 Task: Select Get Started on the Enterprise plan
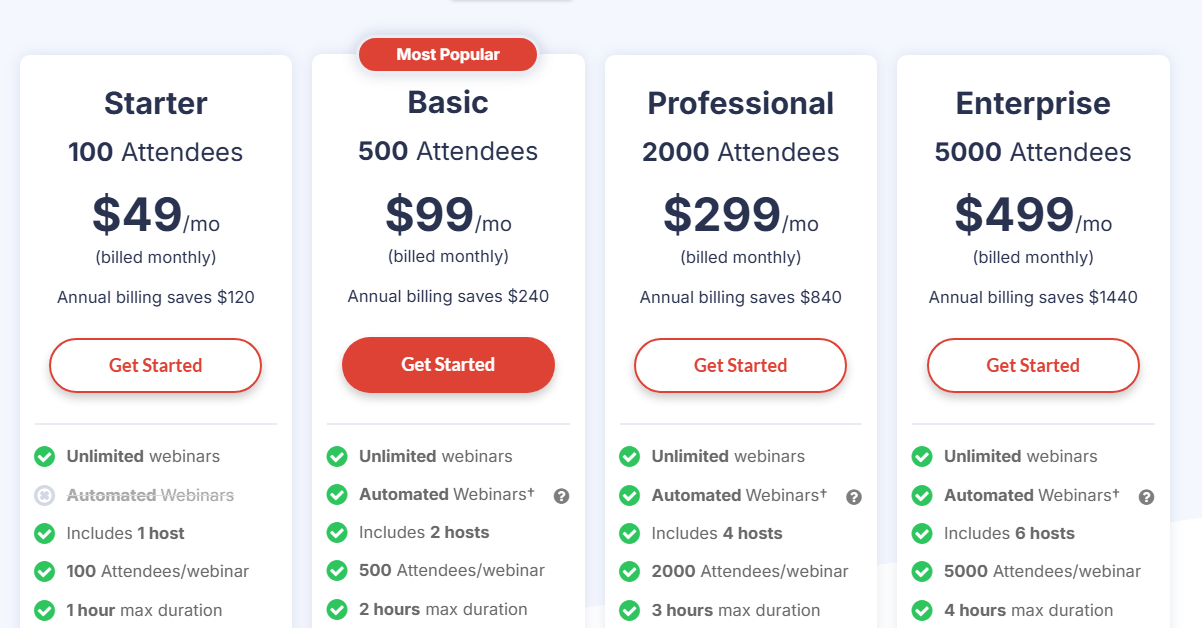(x=1033, y=366)
